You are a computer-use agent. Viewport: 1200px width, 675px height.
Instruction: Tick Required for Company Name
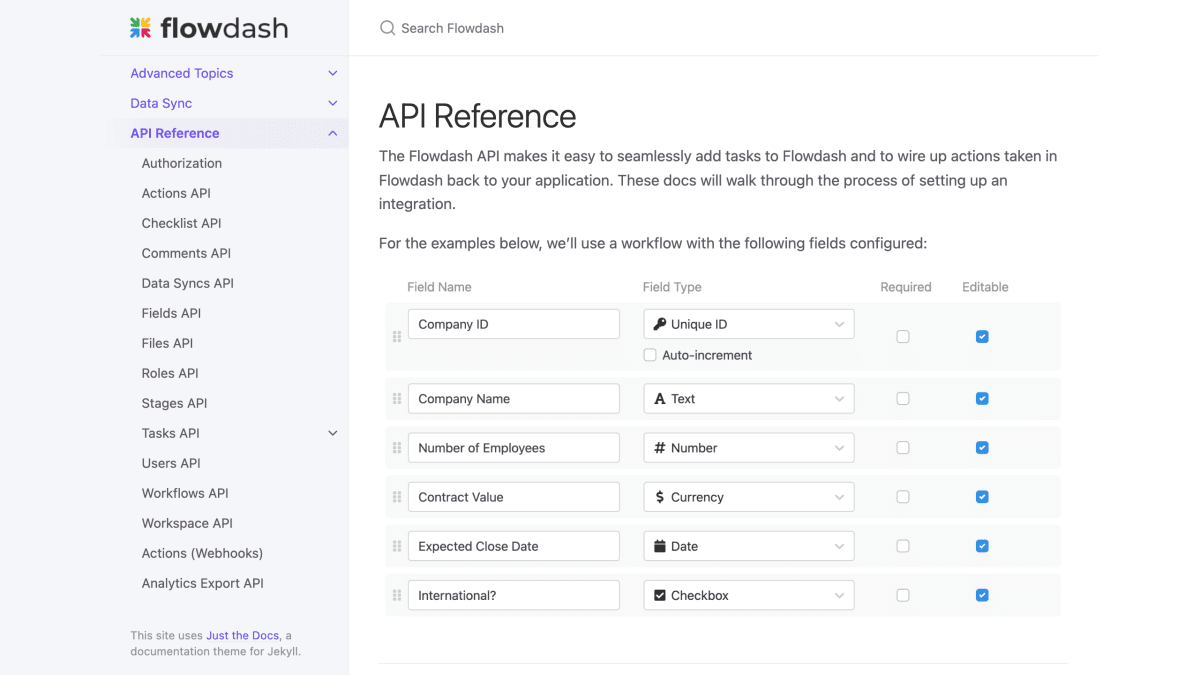click(x=903, y=399)
